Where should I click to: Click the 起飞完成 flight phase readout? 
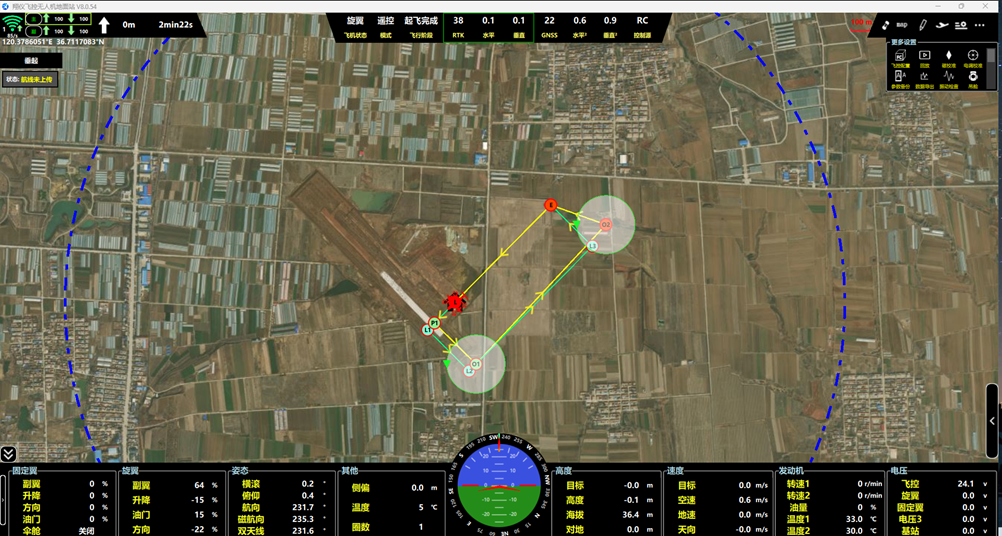click(x=420, y=20)
